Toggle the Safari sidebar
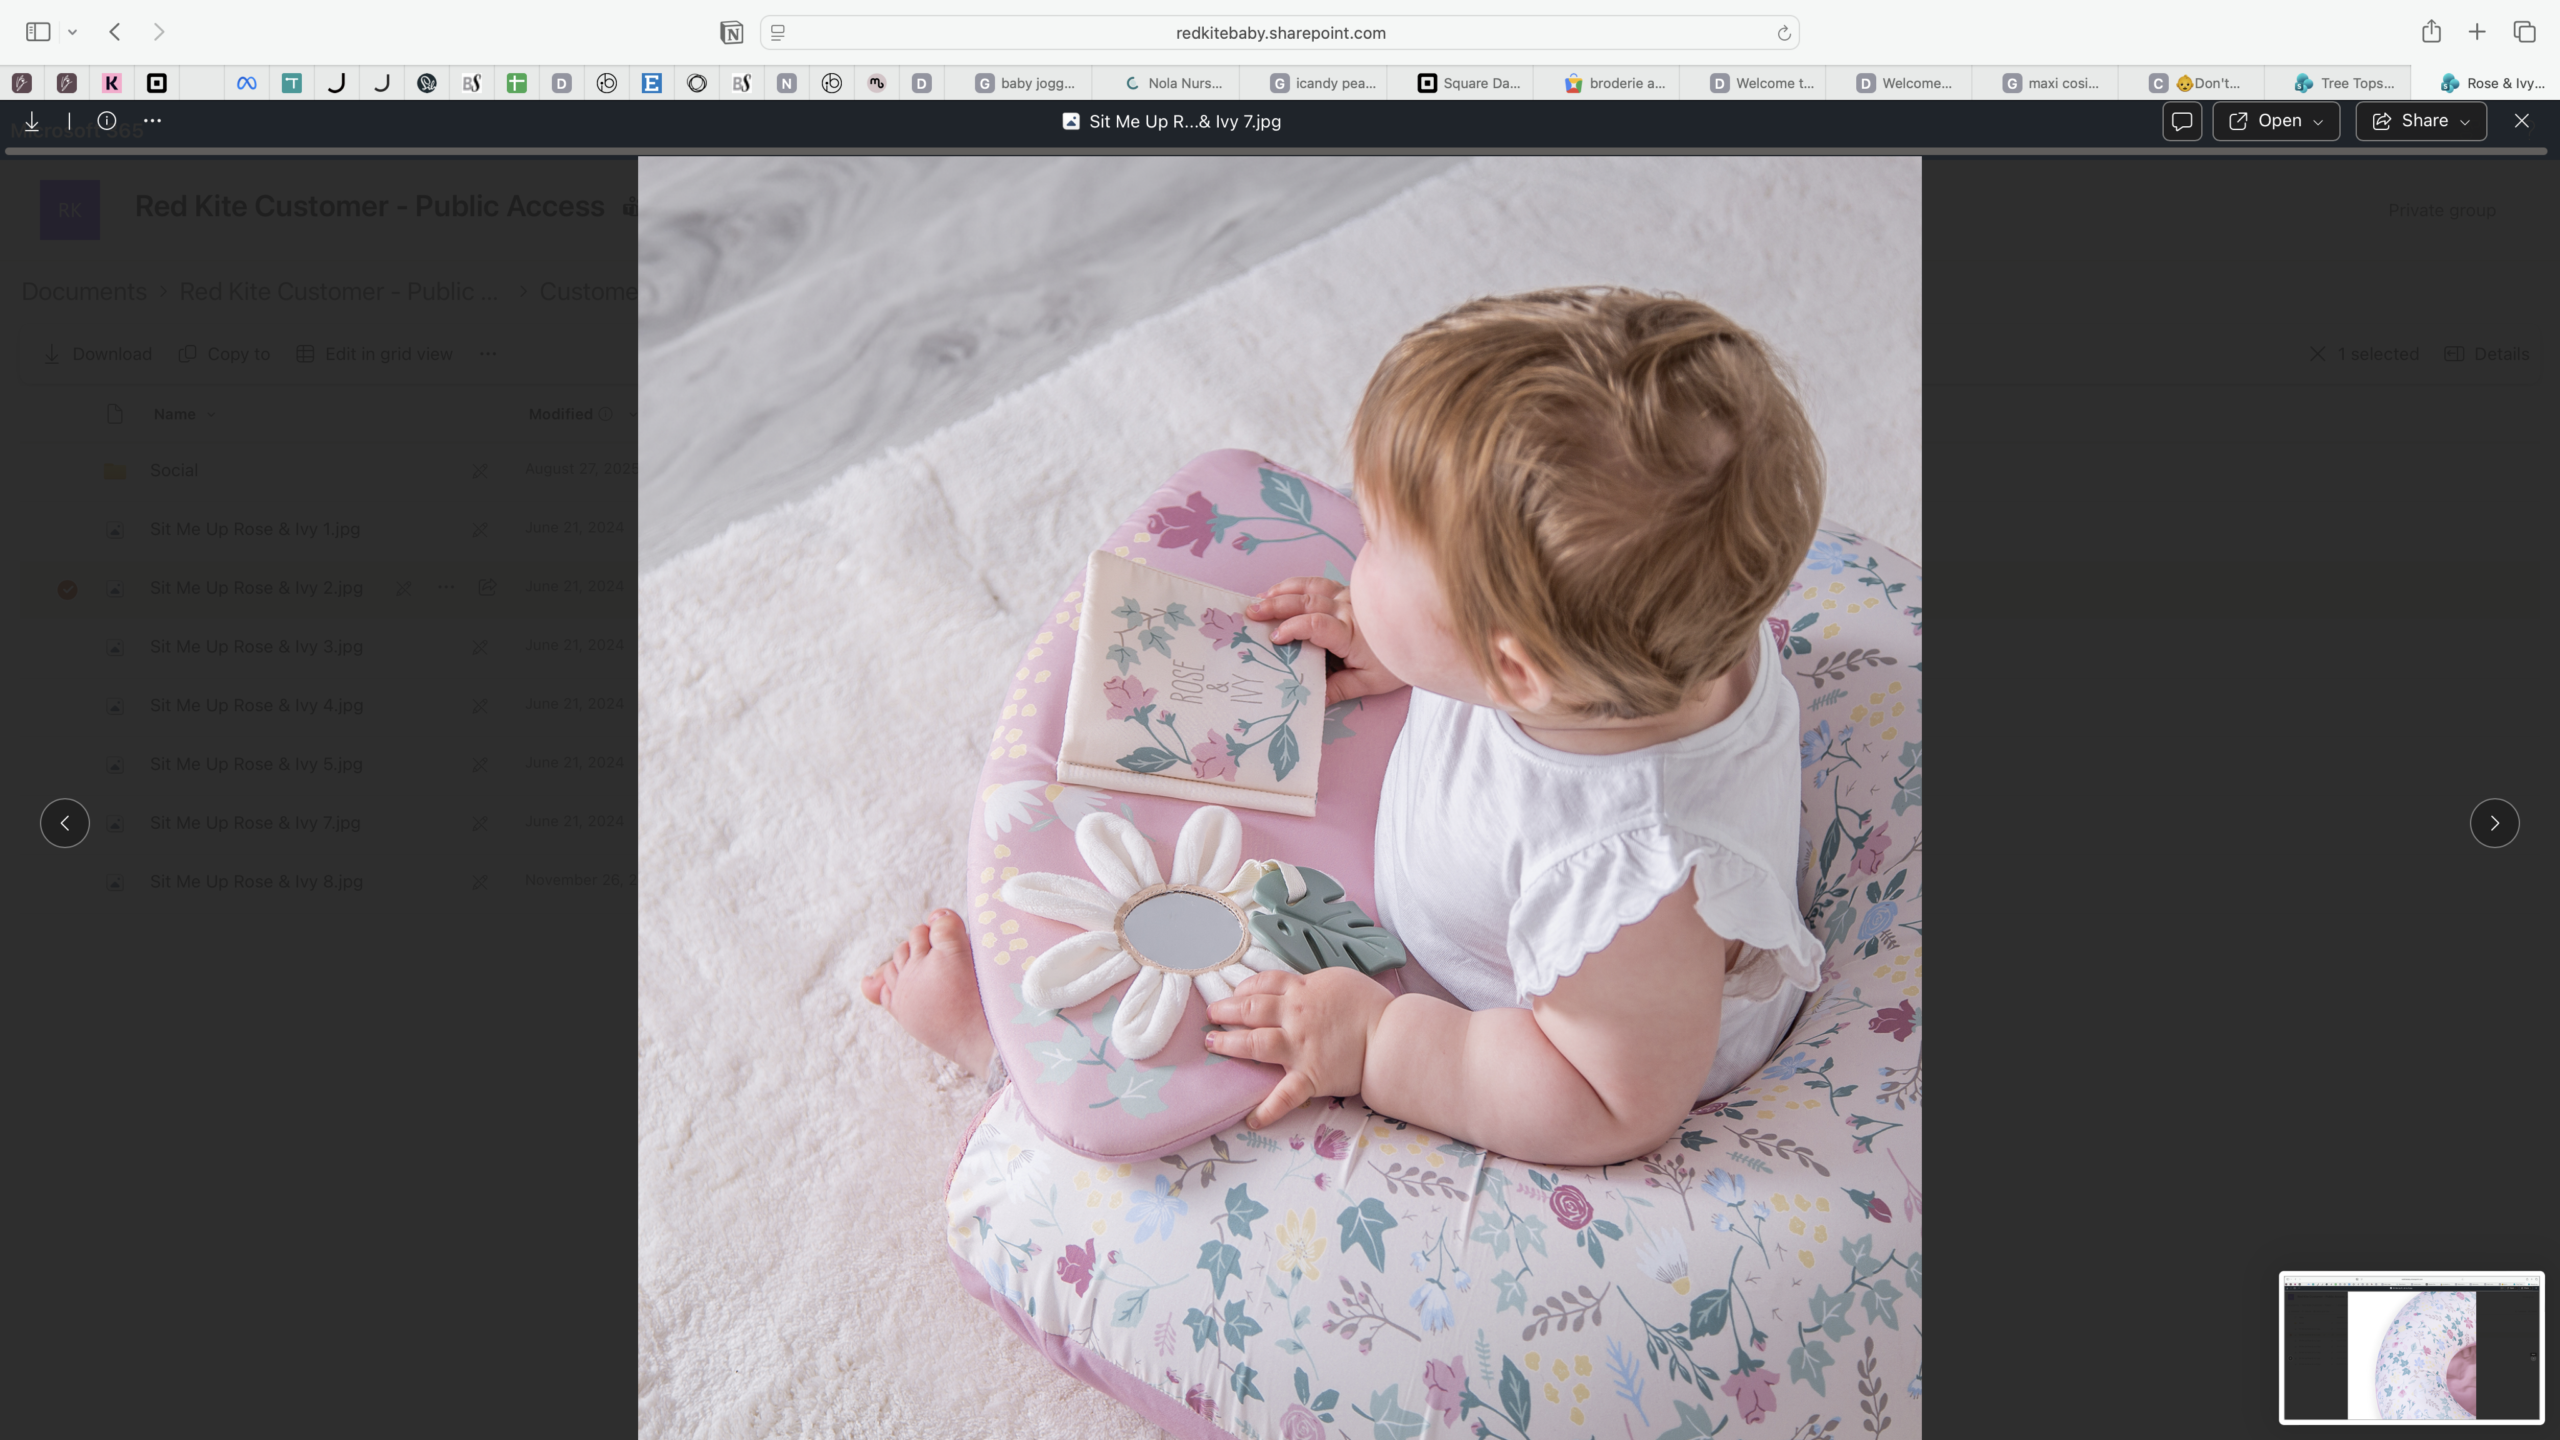This screenshot has height=1440, width=2560. [38, 32]
